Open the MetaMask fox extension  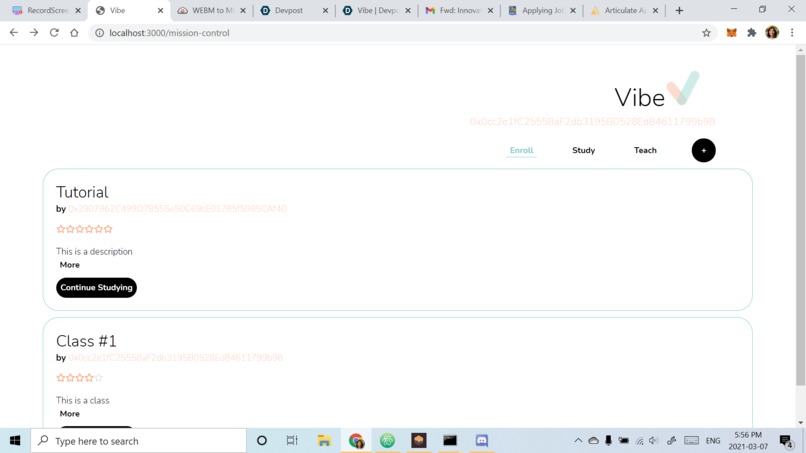731,33
